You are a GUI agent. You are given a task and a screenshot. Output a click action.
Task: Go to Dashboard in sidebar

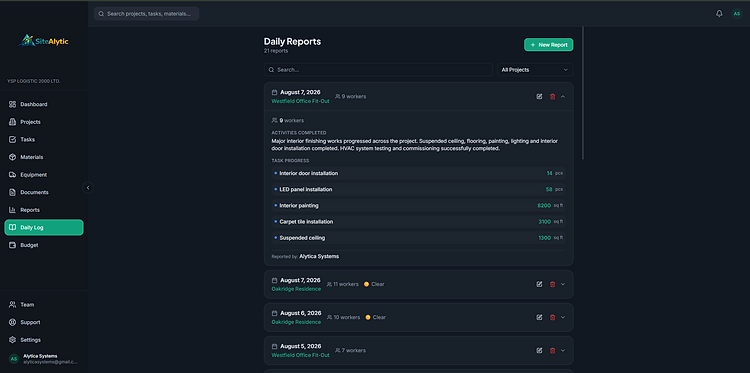(44, 104)
